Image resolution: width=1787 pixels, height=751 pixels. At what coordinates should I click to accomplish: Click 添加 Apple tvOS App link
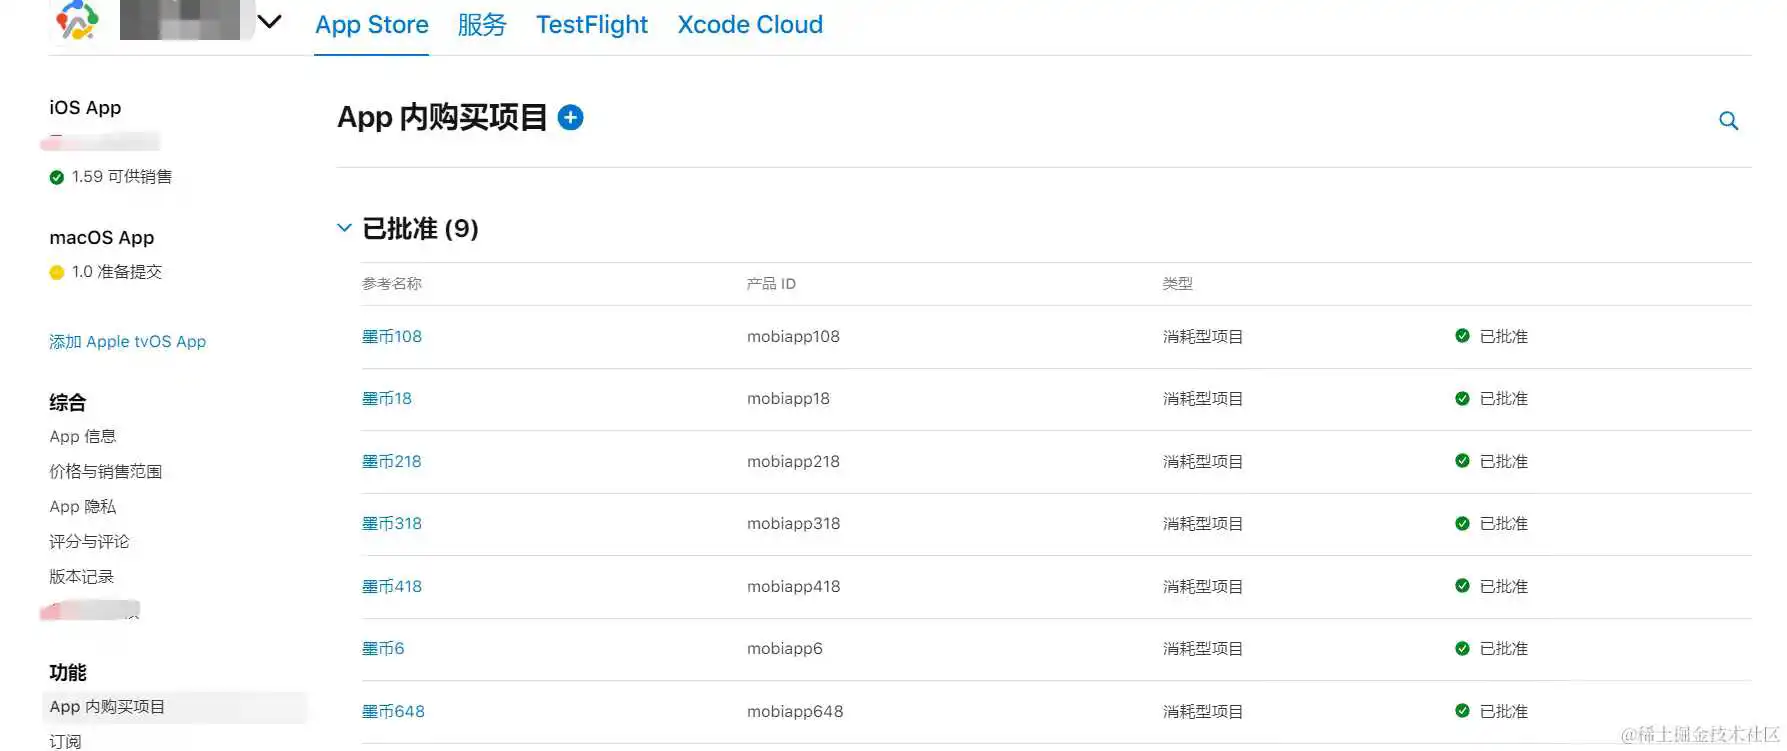point(128,342)
